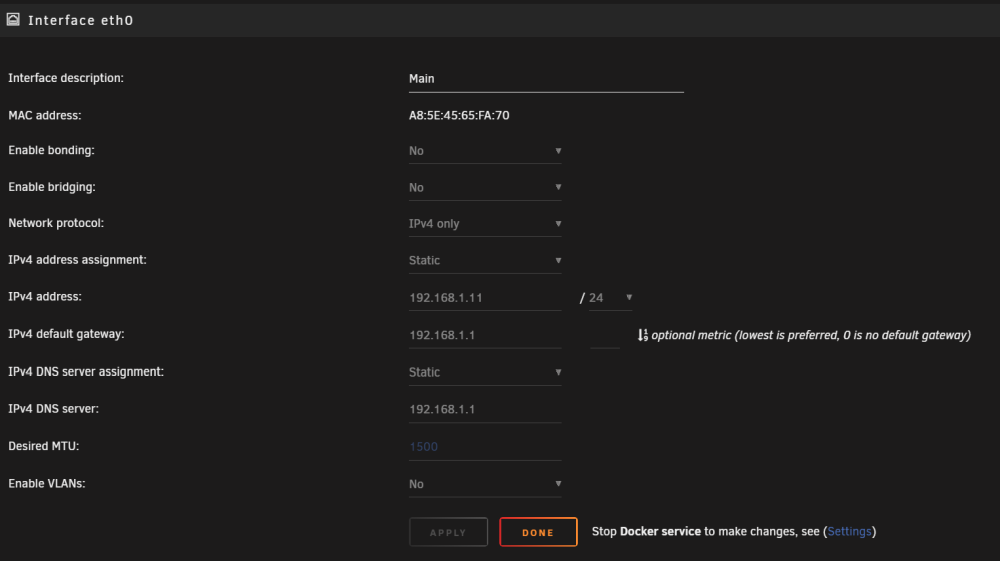Image resolution: width=1000 pixels, height=561 pixels.
Task: Click the Interface eth0 header icon
Action: (13, 20)
